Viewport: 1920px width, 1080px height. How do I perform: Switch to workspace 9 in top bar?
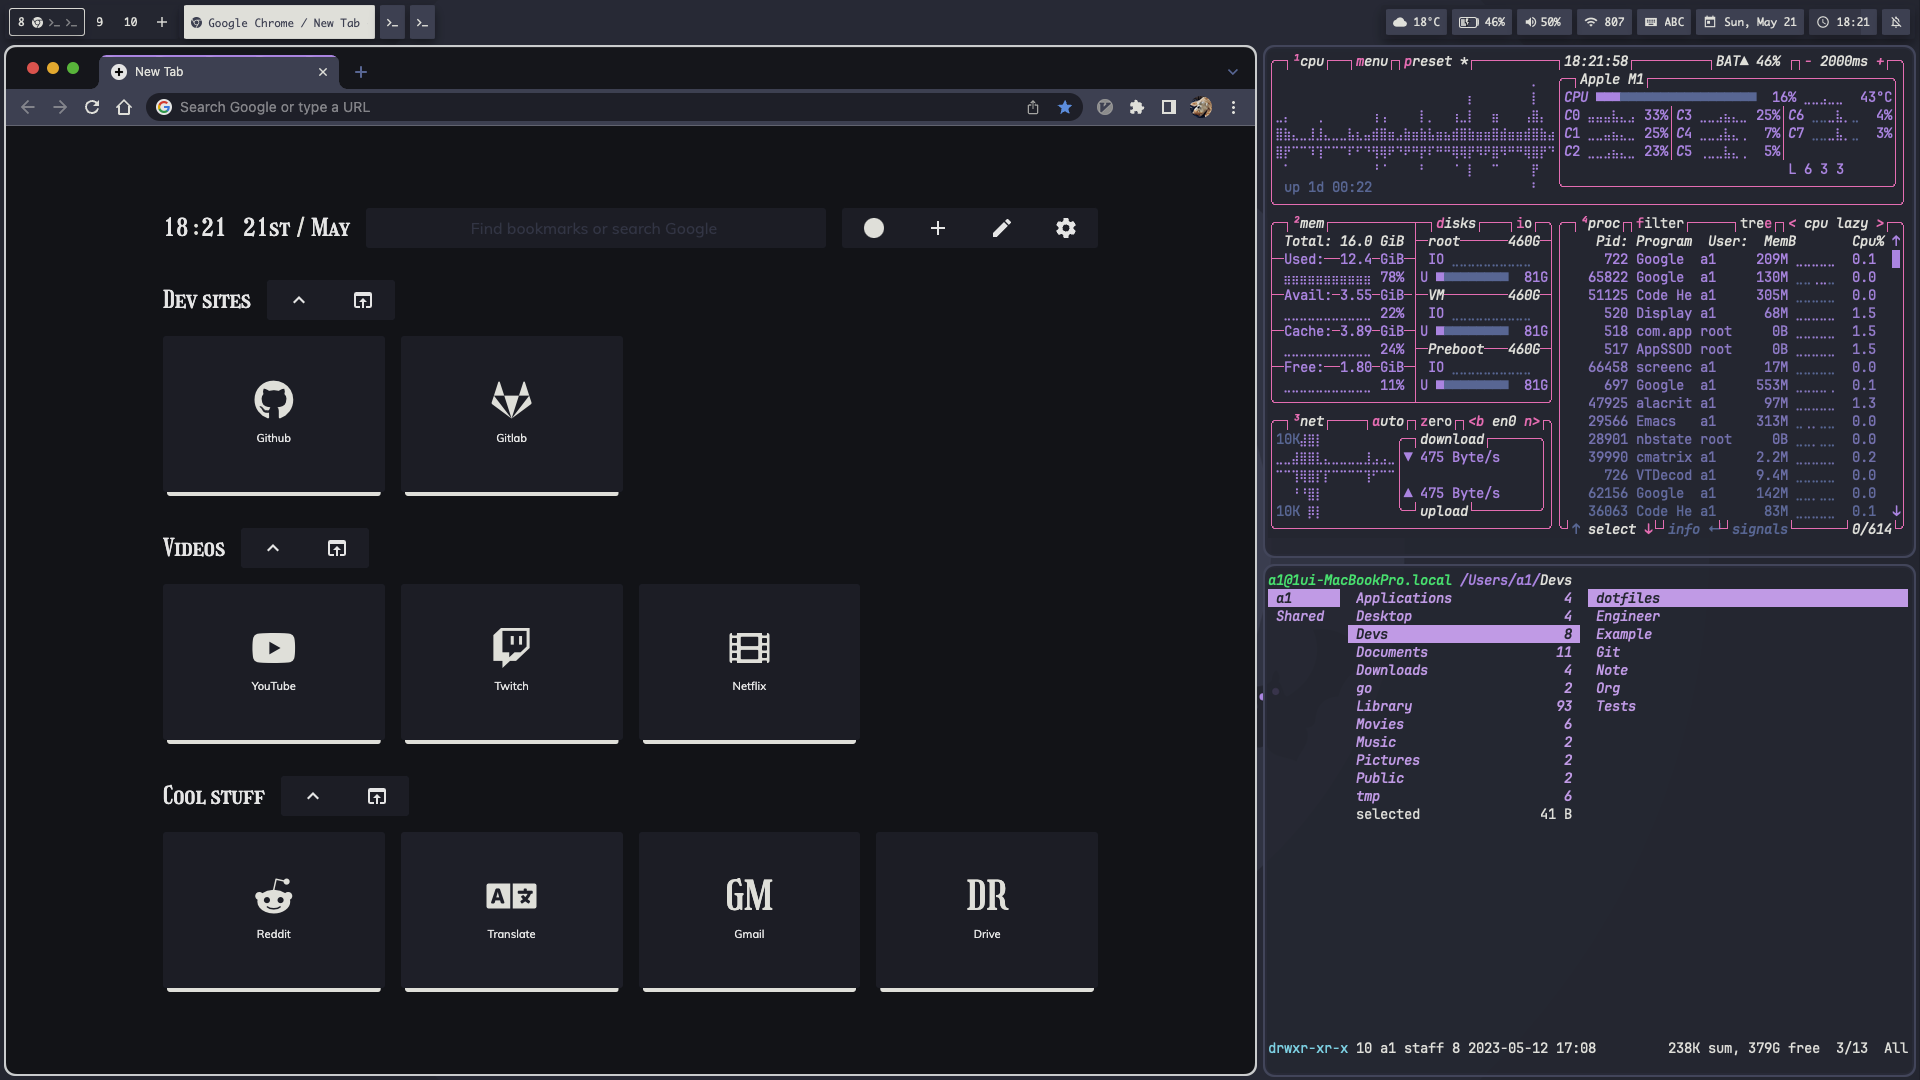99,22
